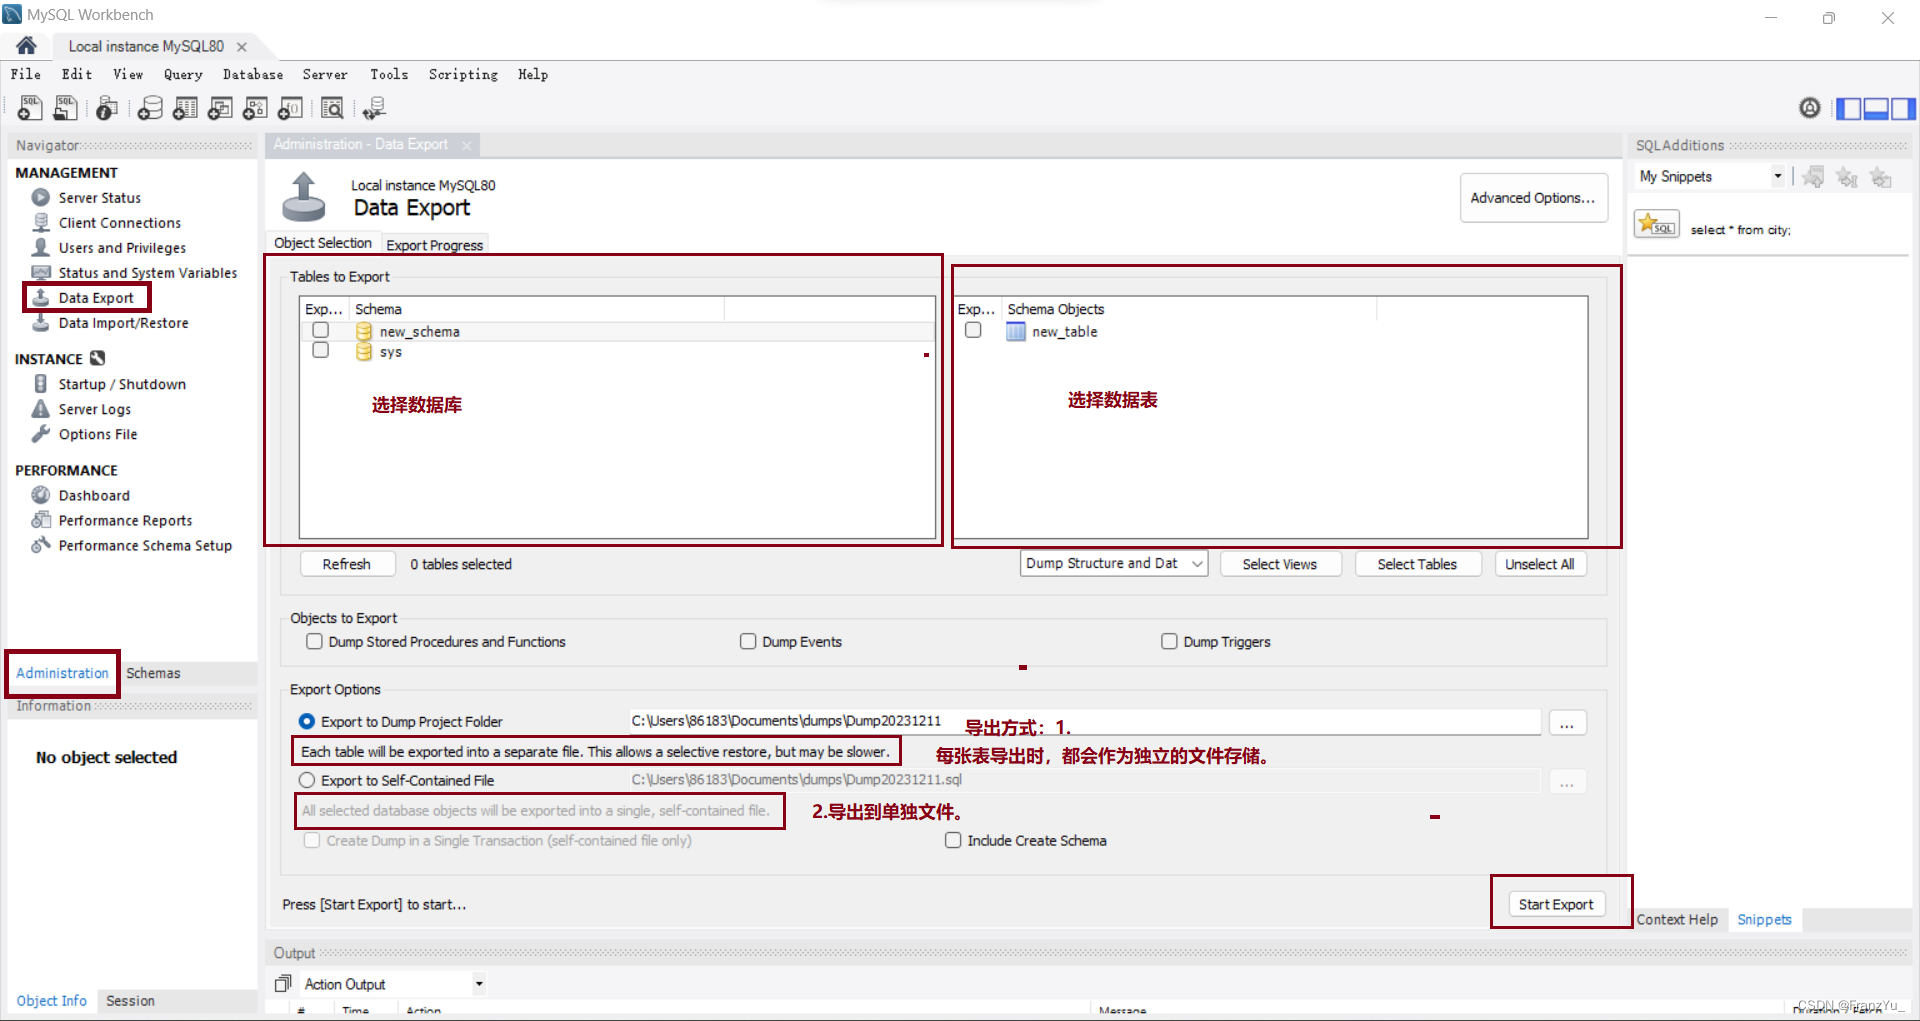Open the Scripting menu

pyautogui.click(x=463, y=74)
